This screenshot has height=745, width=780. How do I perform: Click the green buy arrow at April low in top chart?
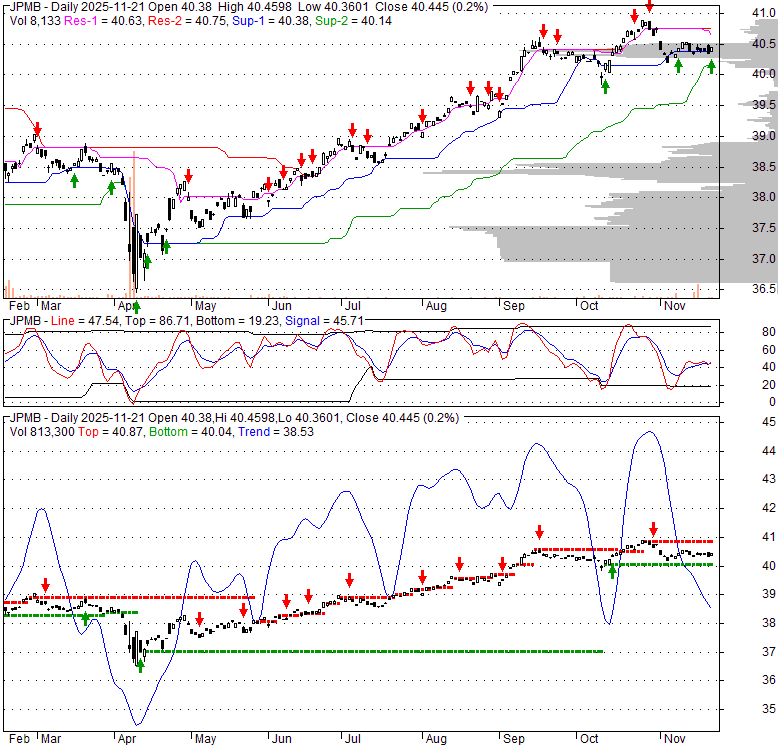137,305
